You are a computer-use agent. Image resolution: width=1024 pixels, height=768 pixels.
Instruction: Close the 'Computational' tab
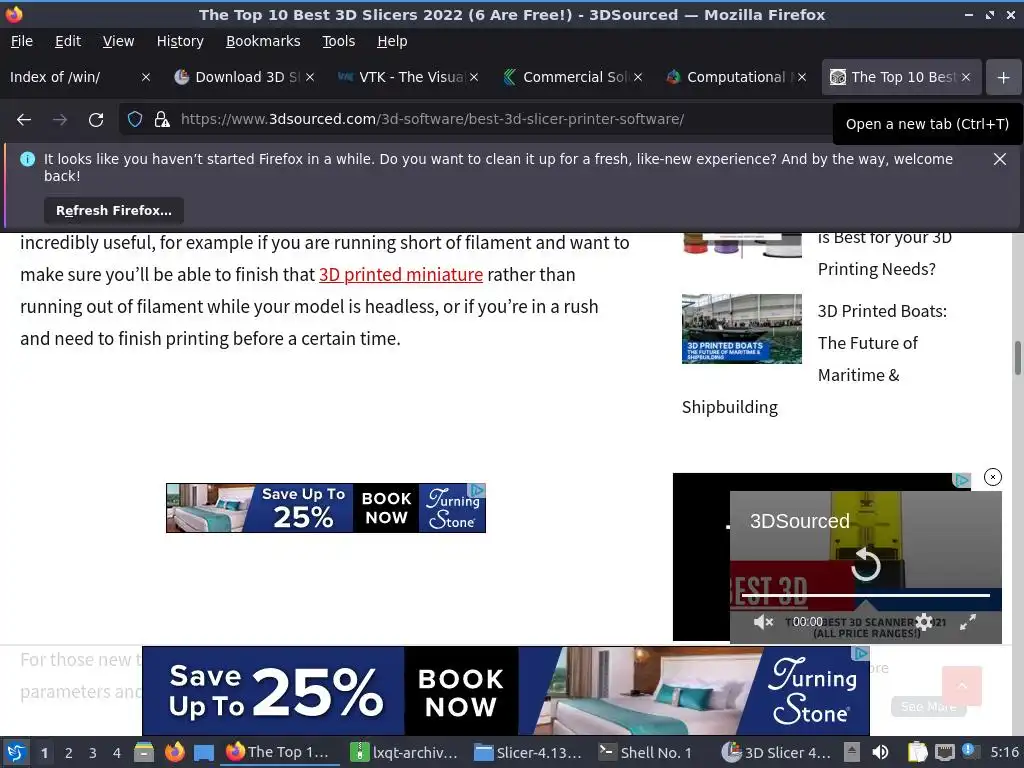[802, 77]
